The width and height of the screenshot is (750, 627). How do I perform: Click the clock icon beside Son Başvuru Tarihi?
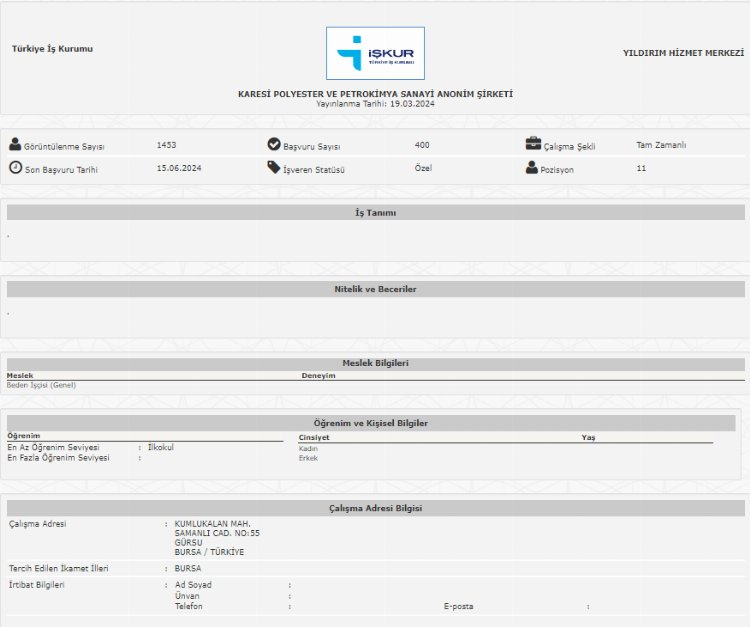15,168
